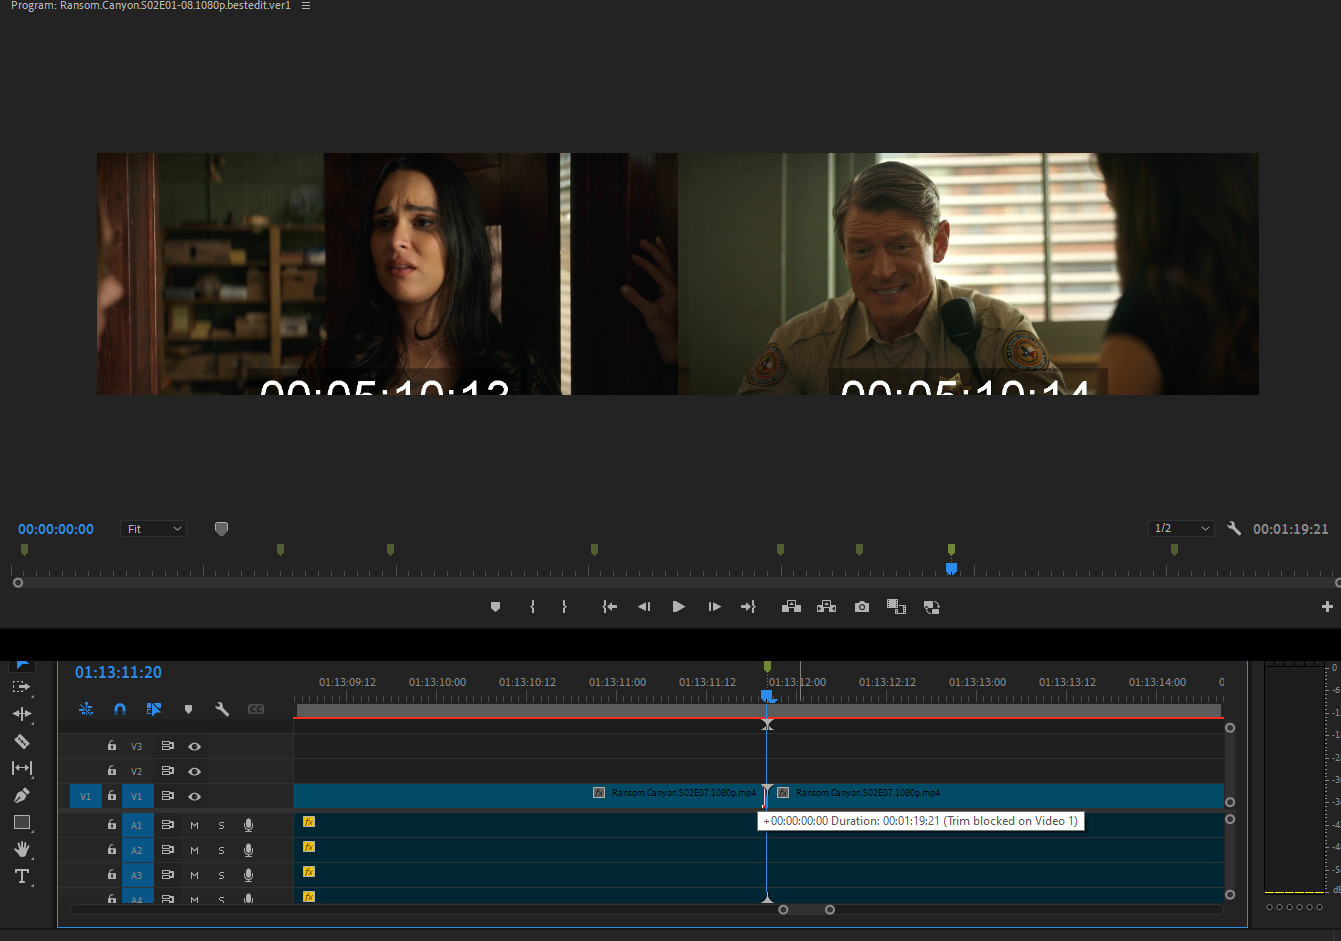Export frame with the camera icon
The width and height of the screenshot is (1341, 941).
click(861, 607)
